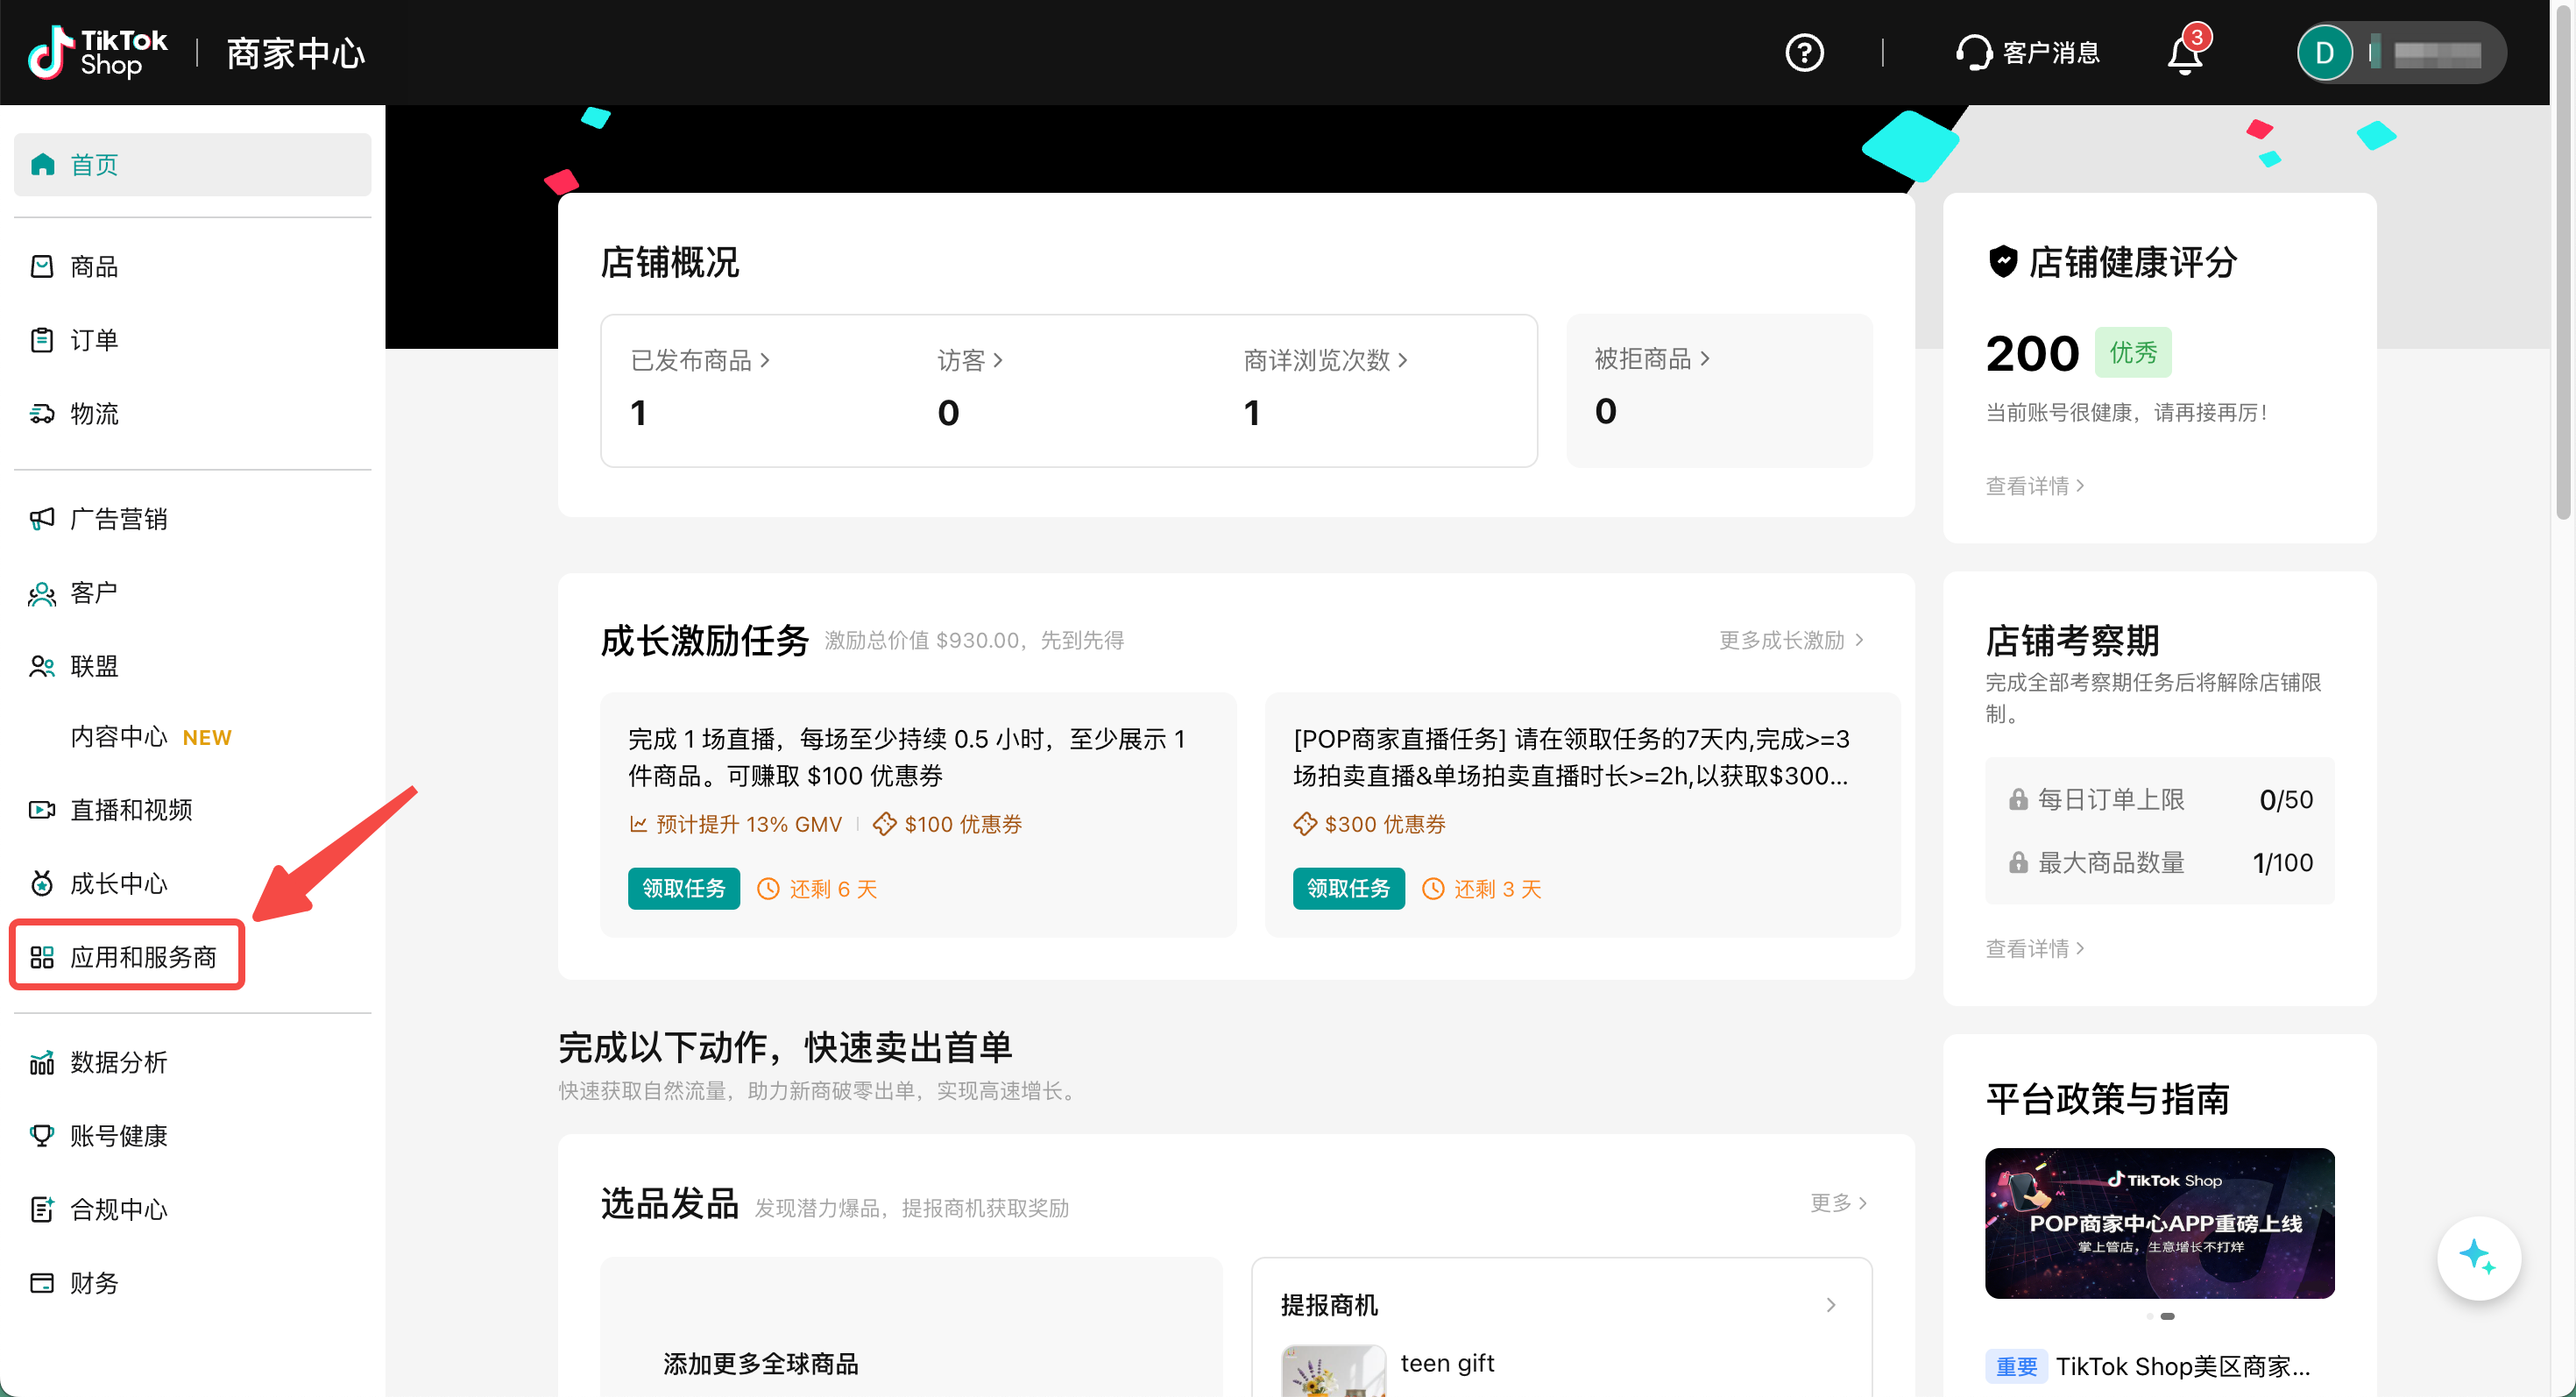Click the page vertical scrollbar
This screenshot has width=2576, height=1397.
tap(2563, 264)
